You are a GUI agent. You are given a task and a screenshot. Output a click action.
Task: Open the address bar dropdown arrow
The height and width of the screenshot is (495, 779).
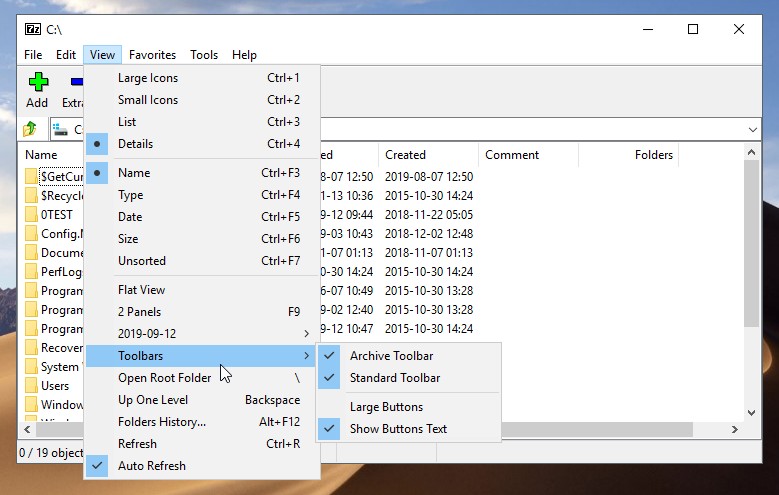[x=753, y=130]
